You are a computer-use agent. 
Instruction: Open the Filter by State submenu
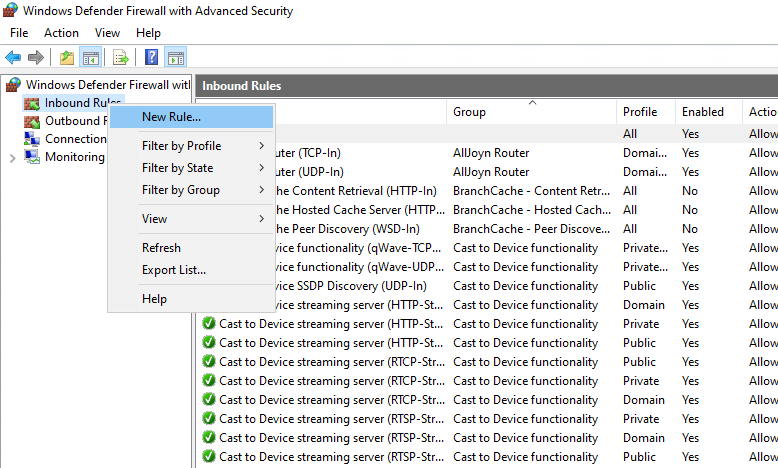[192, 168]
